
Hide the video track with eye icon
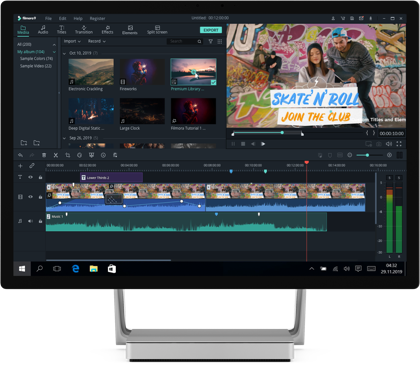click(30, 197)
